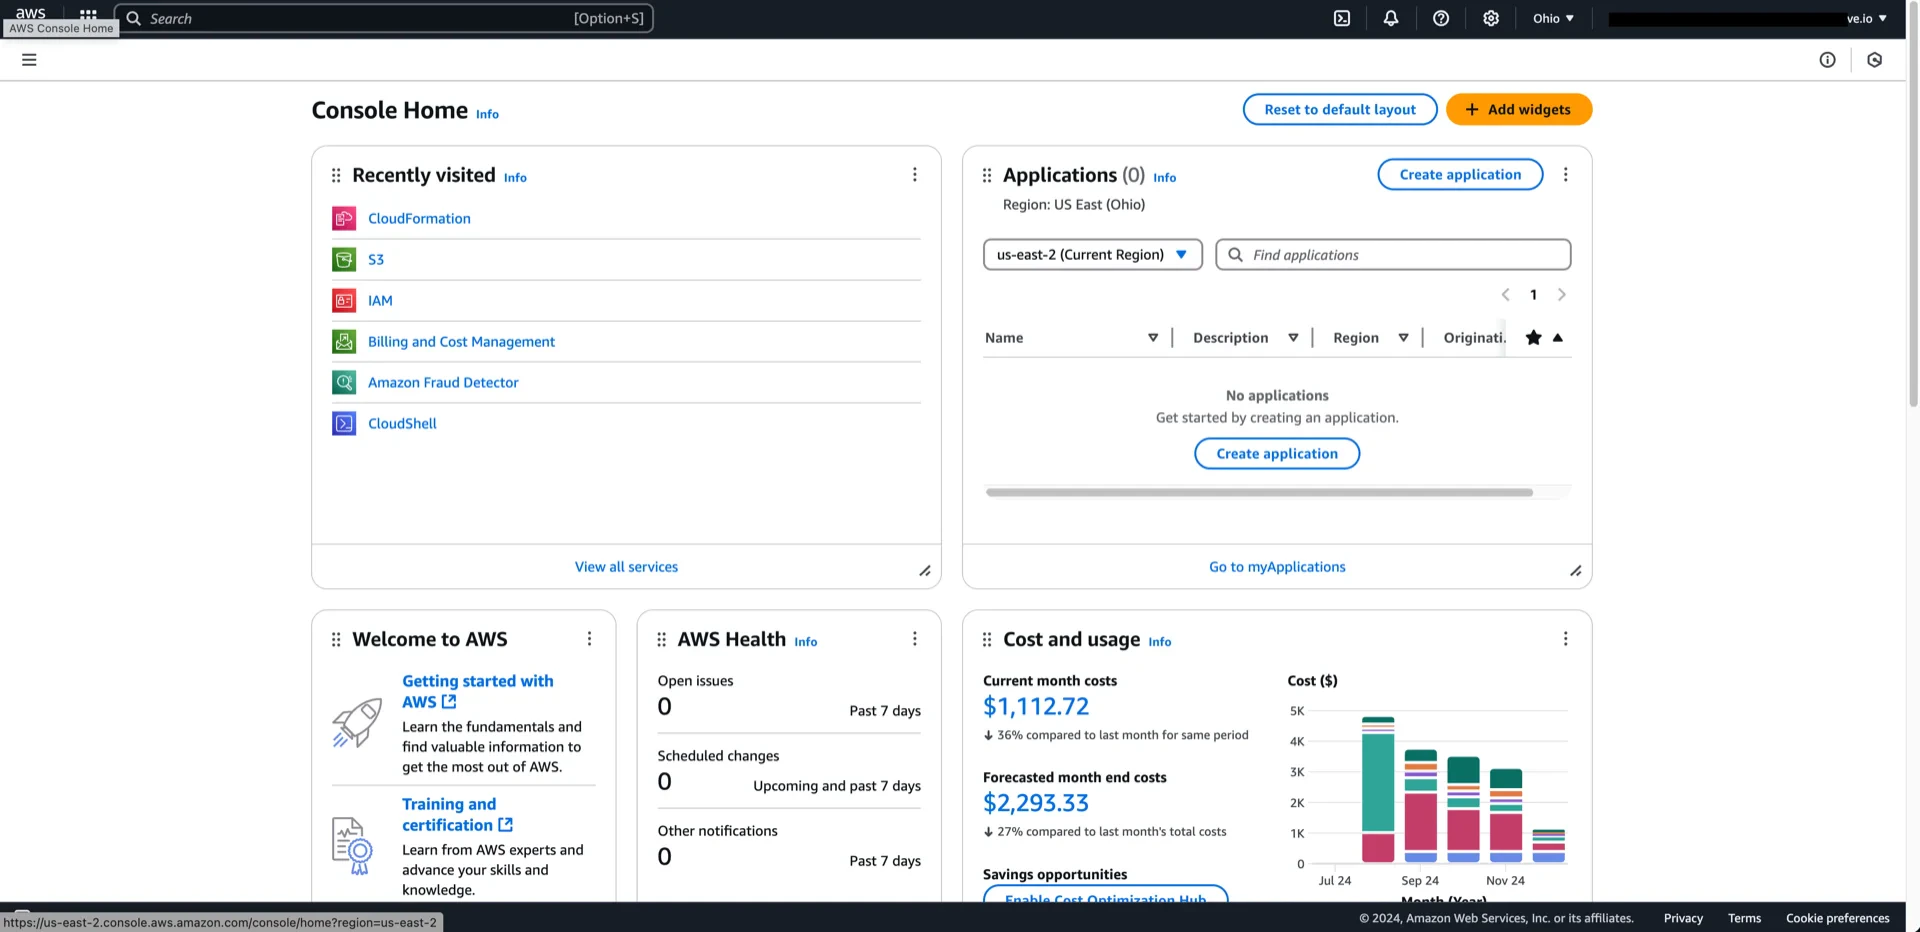This screenshot has height=932, width=1920.
Task: Open the Welcome to AWS options menu
Action: (589, 639)
